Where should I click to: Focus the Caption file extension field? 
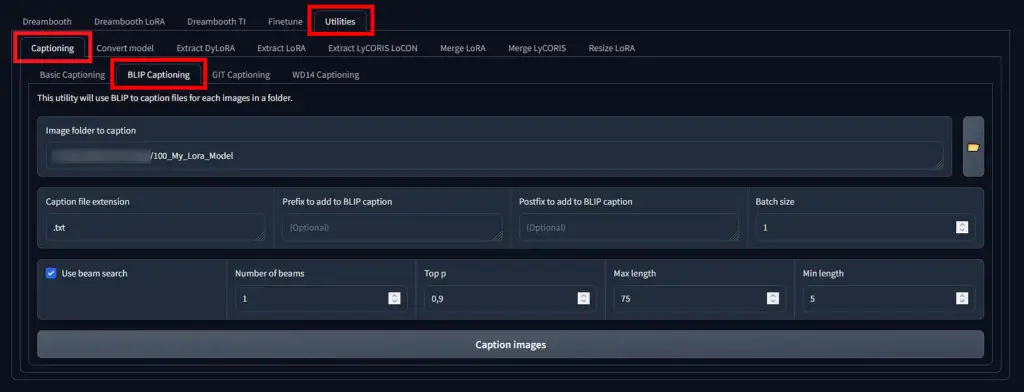click(x=155, y=227)
